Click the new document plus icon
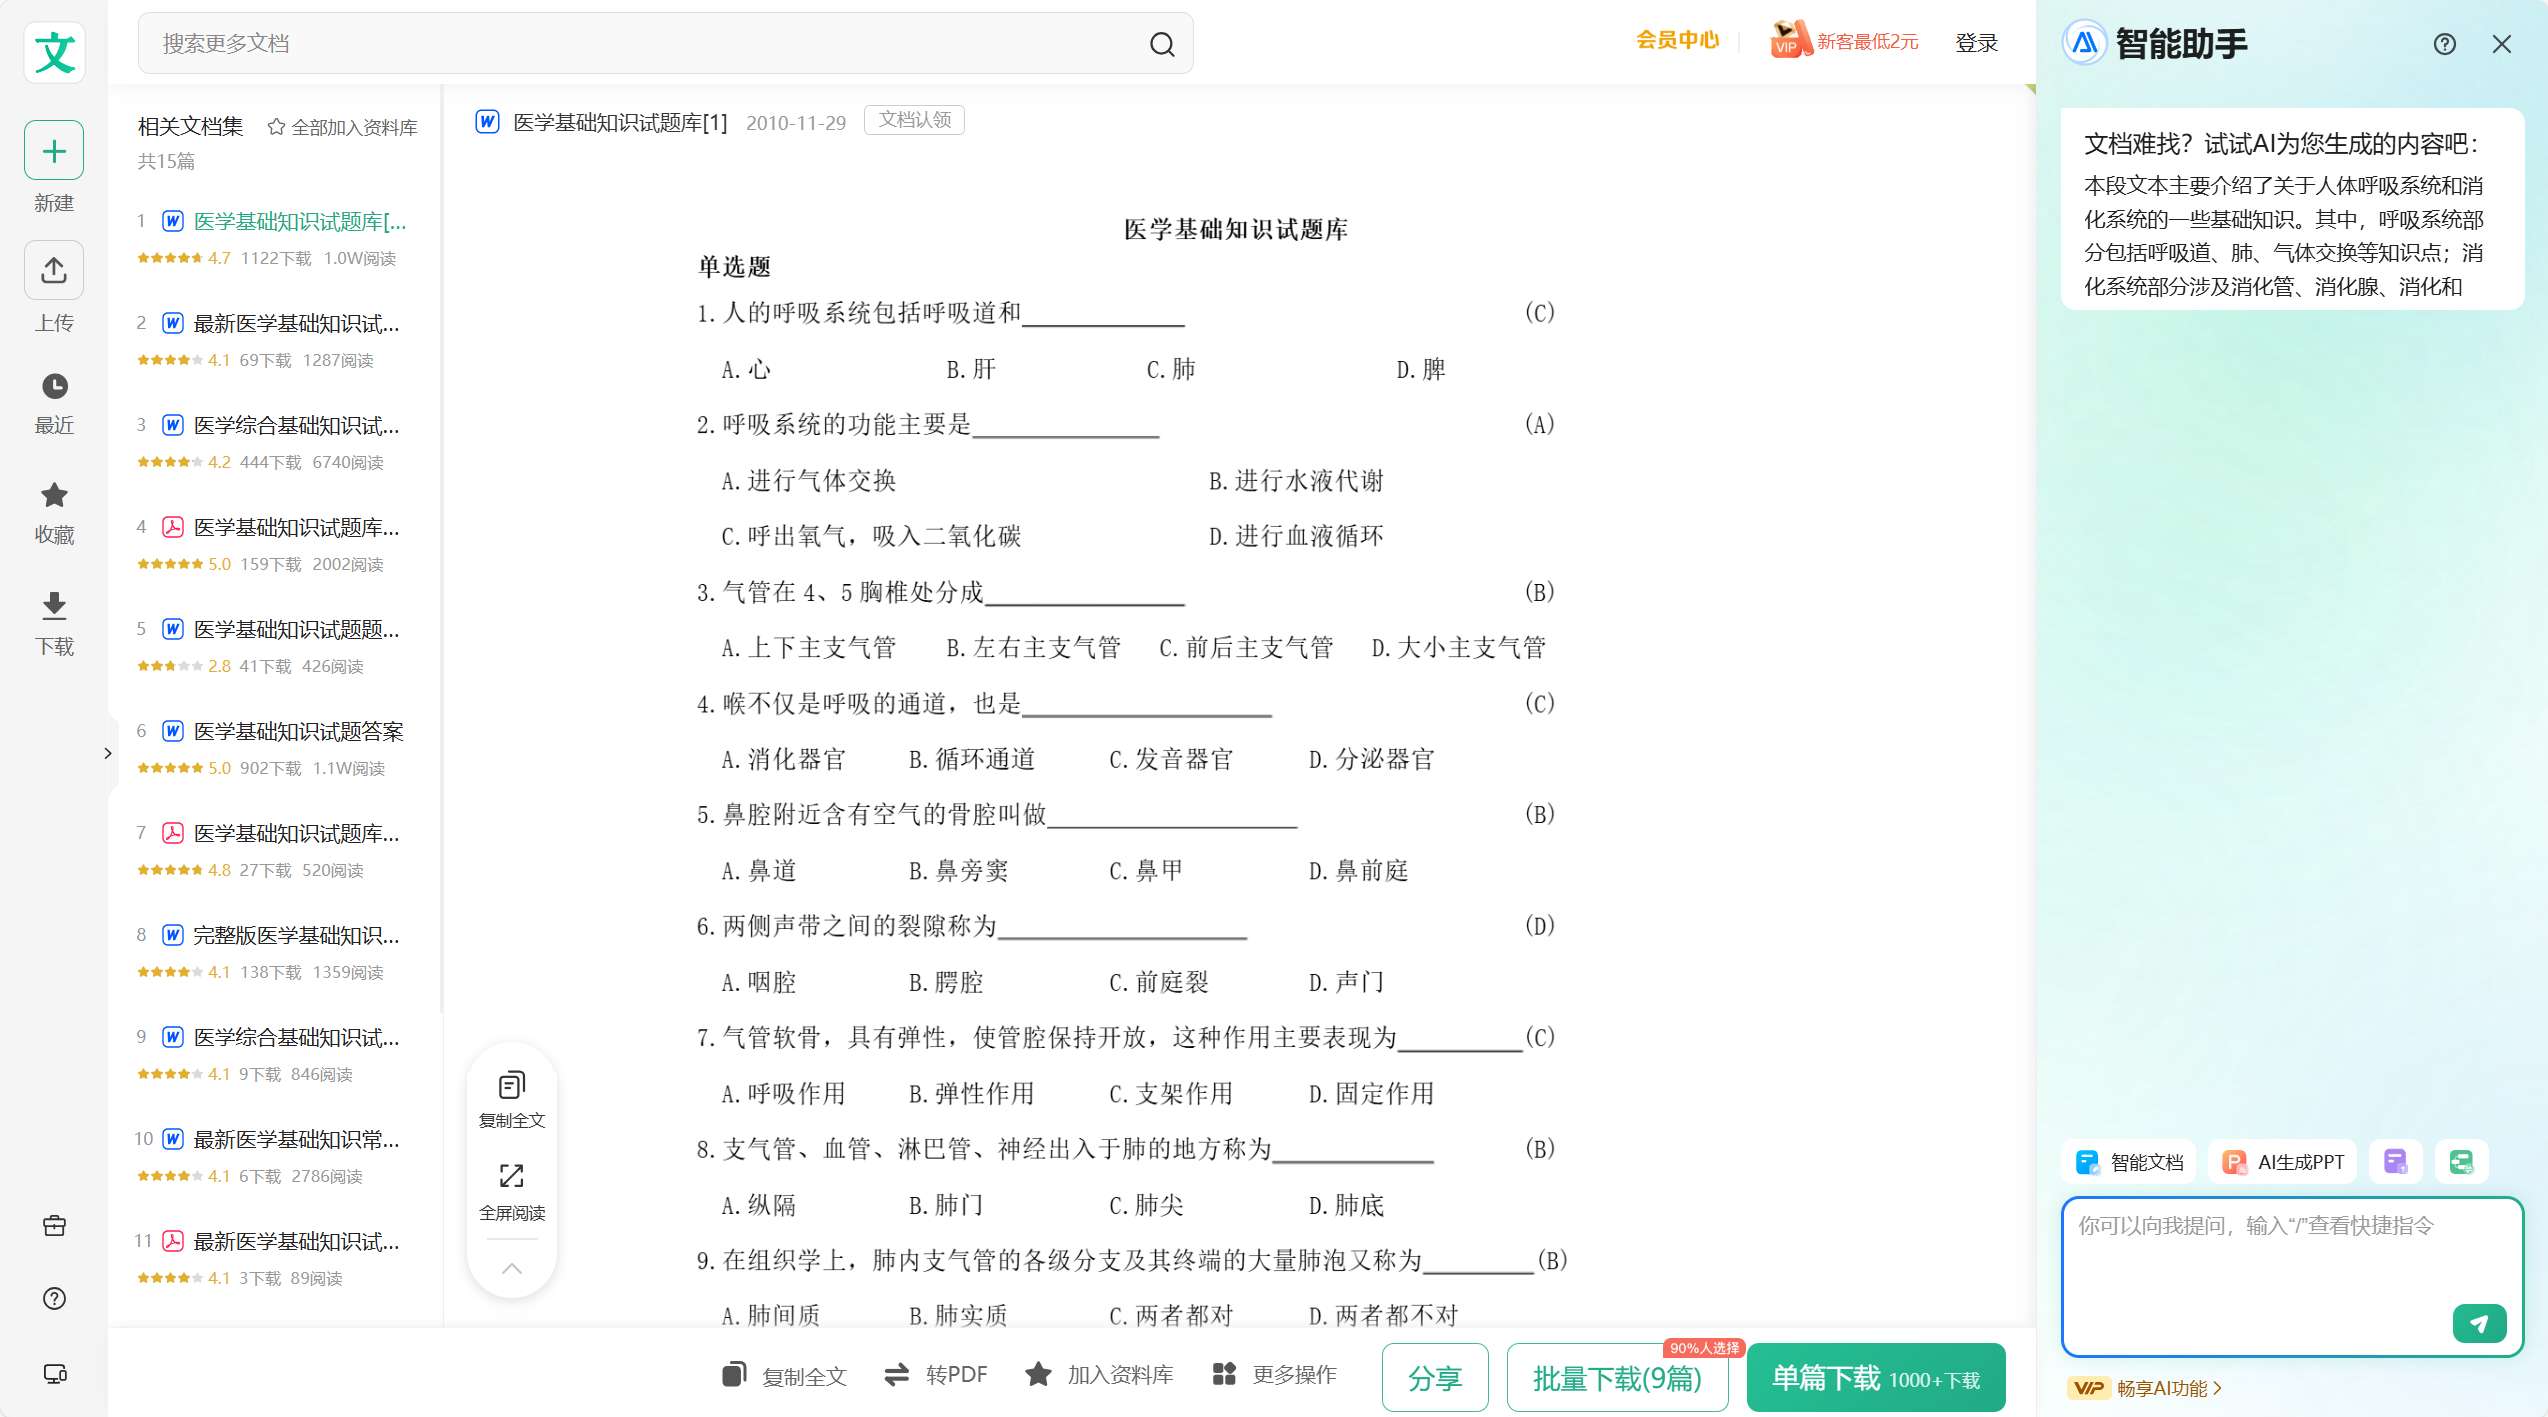 (54, 151)
